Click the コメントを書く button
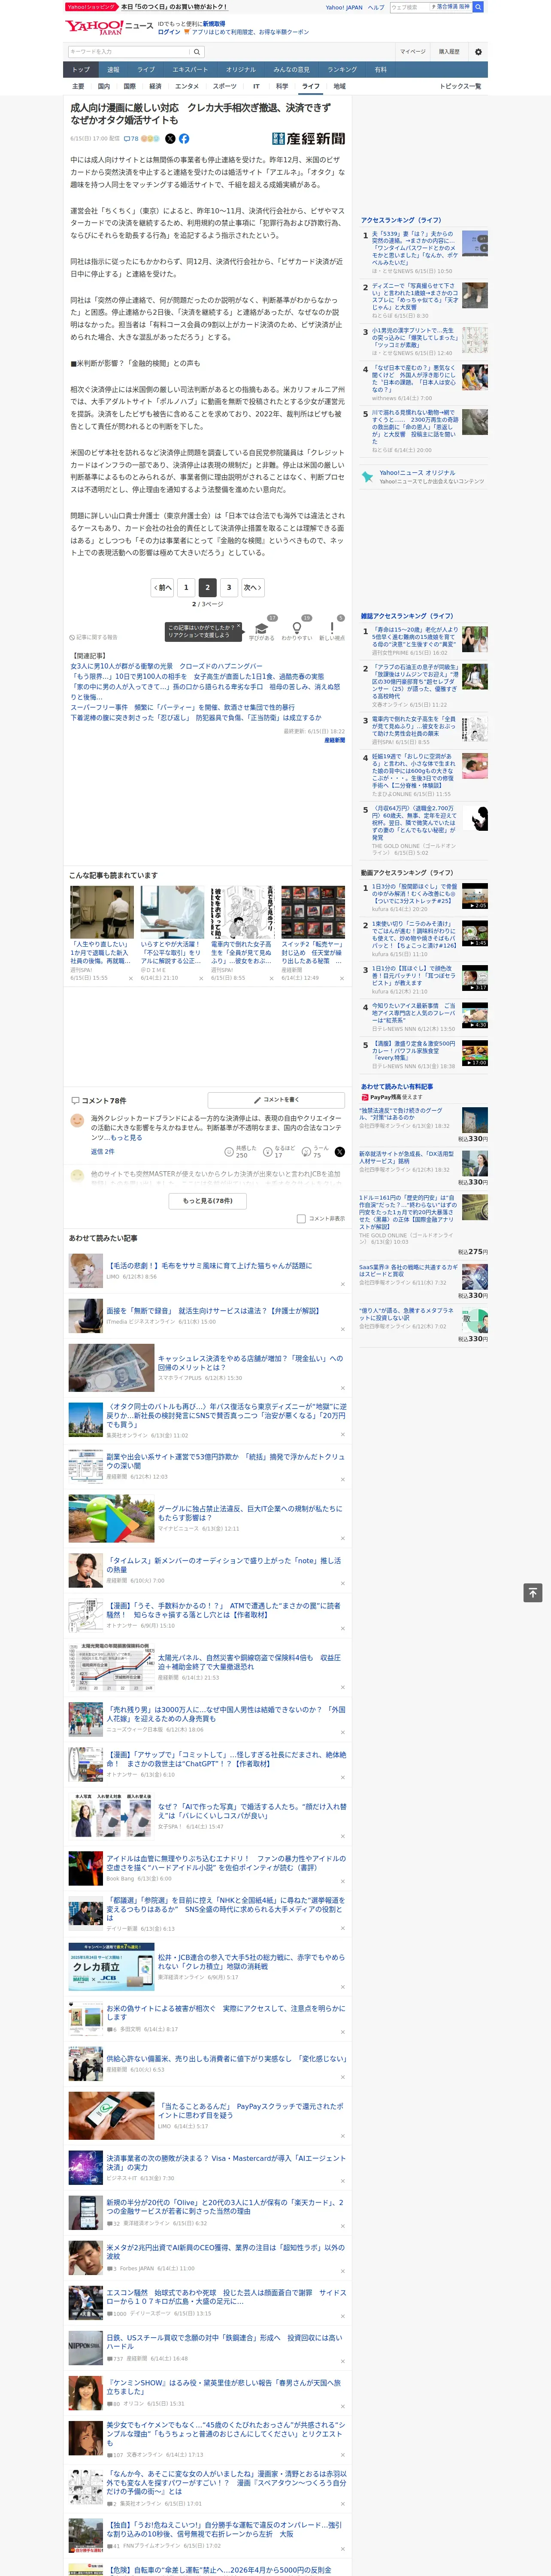 point(276,1100)
